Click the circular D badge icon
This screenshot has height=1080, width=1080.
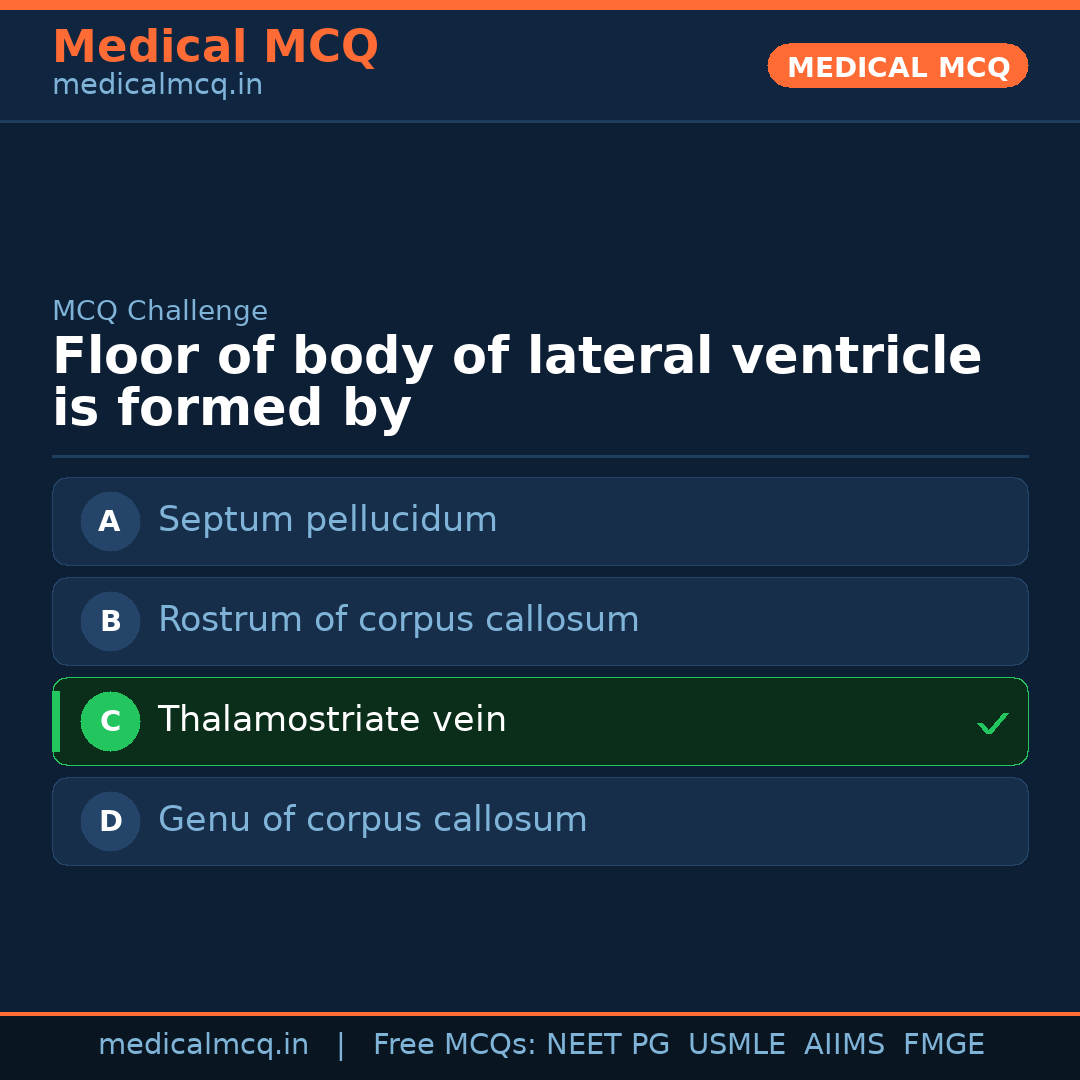(x=110, y=821)
